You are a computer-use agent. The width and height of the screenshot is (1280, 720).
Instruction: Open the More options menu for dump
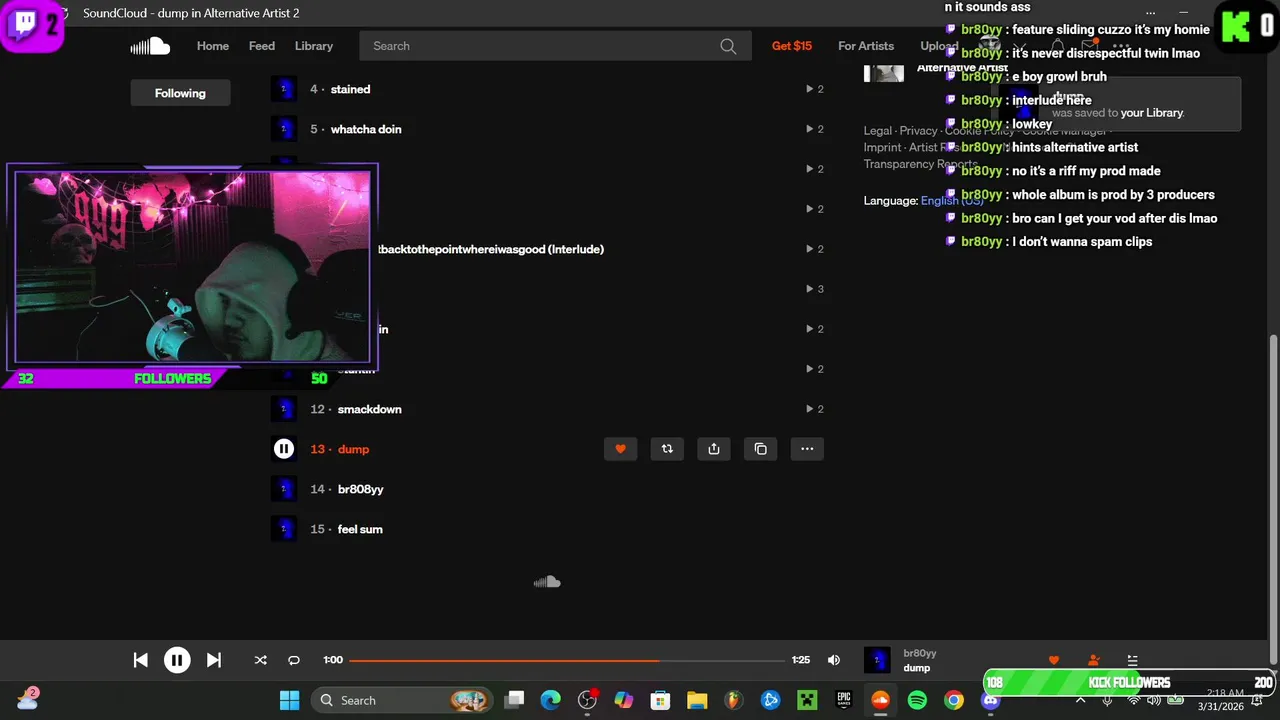[x=807, y=449]
